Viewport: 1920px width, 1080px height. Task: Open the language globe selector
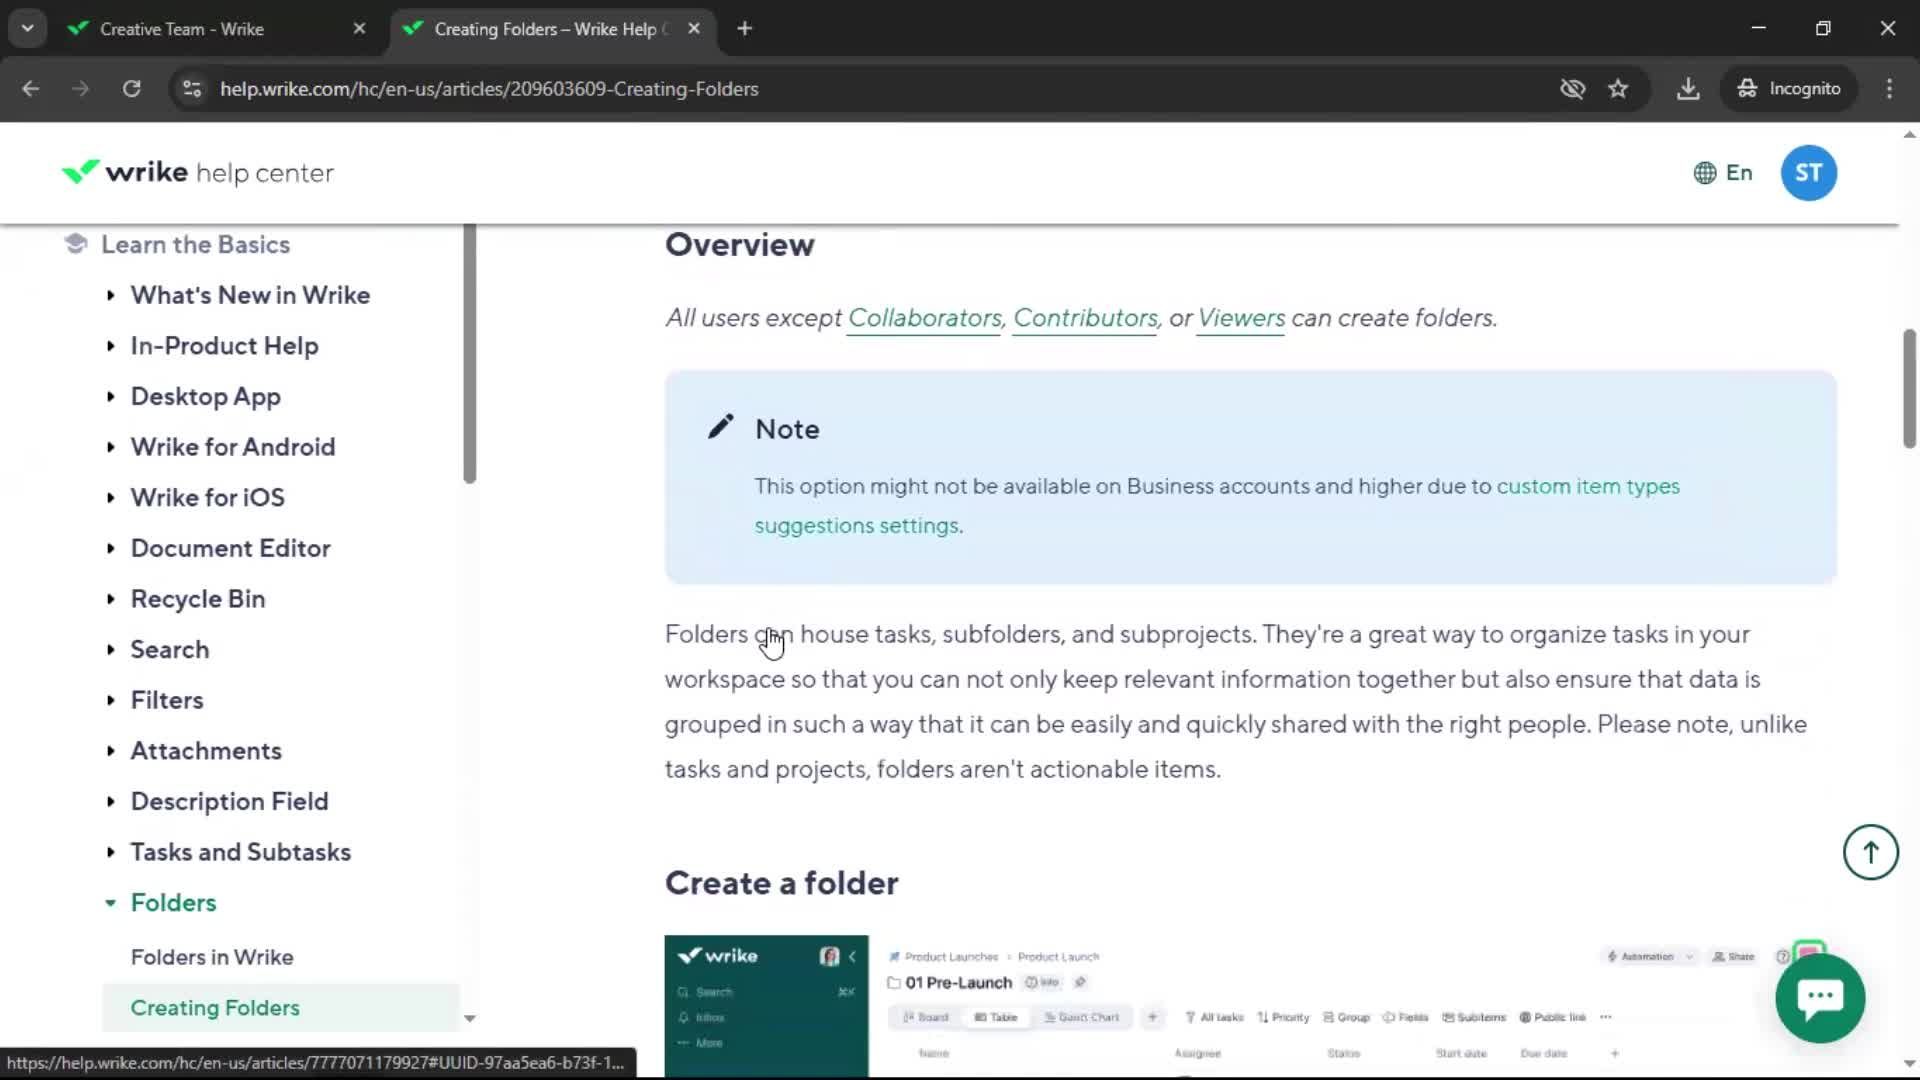click(x=1722, y=173)
